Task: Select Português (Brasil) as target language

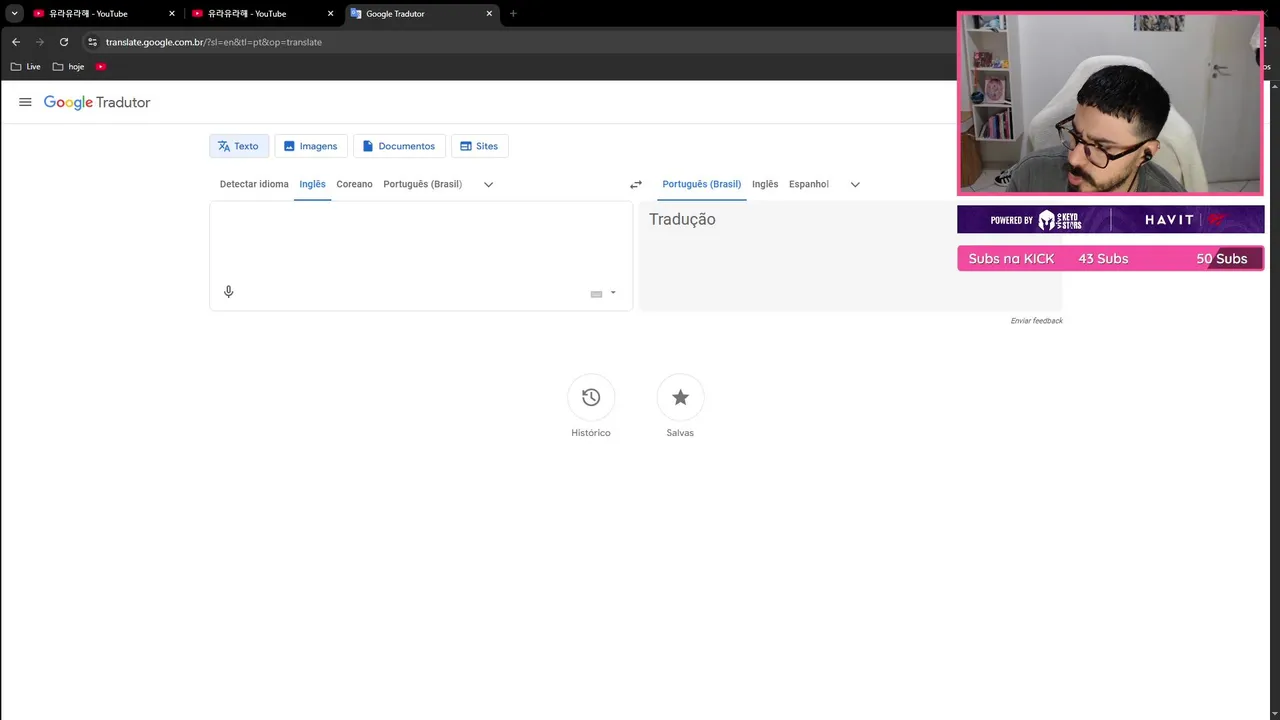Action: pos(701,184)
